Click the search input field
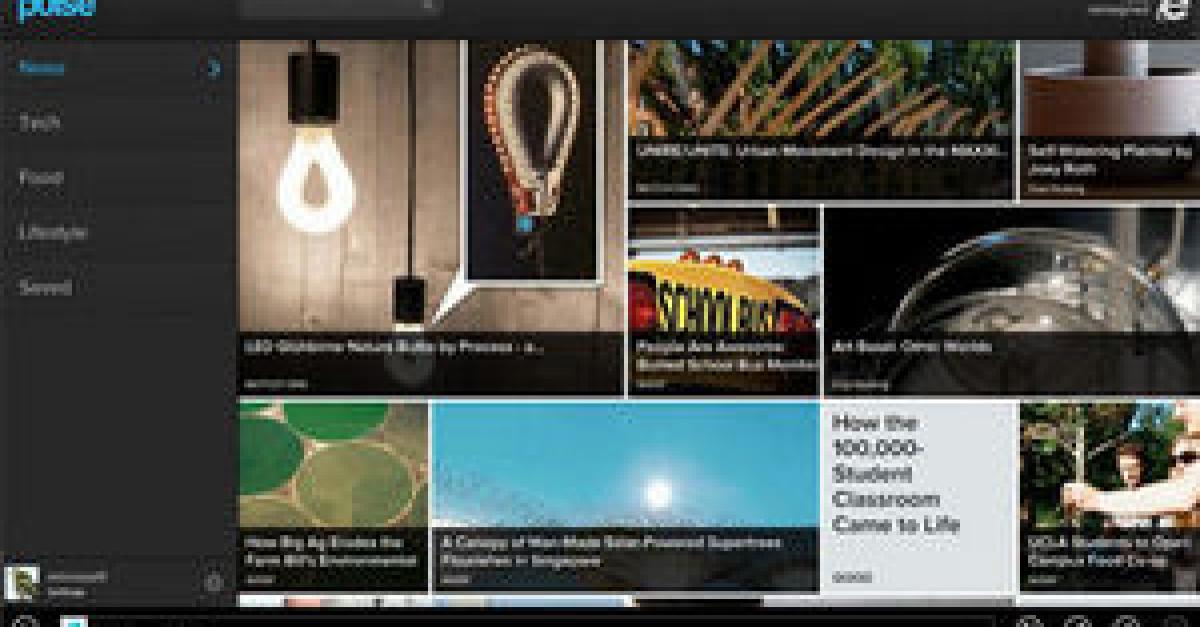 click(340, 6)
